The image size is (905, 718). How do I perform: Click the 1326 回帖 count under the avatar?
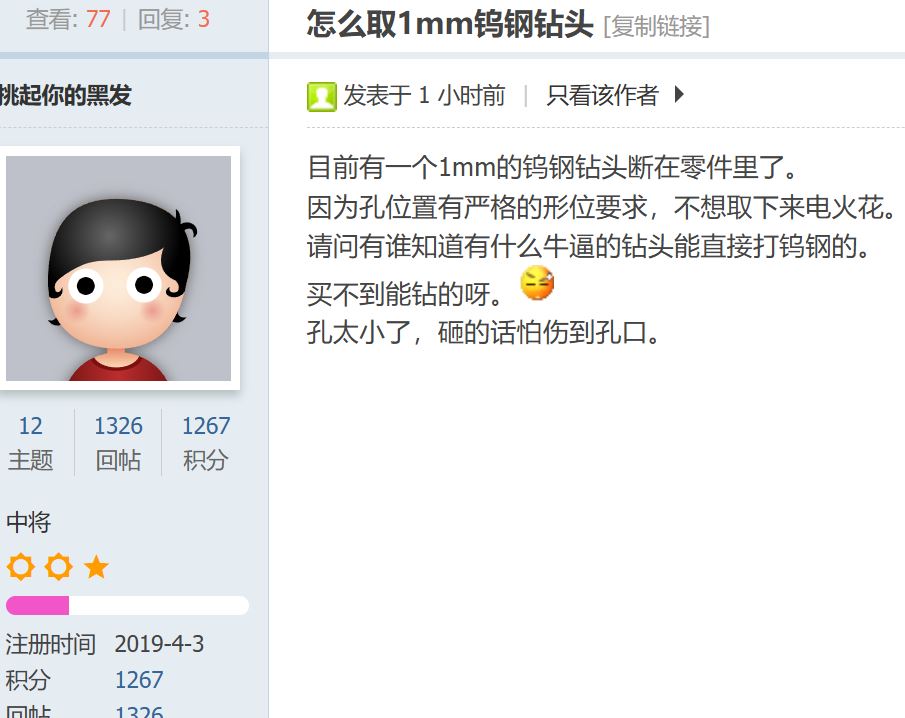click(118, 443)
